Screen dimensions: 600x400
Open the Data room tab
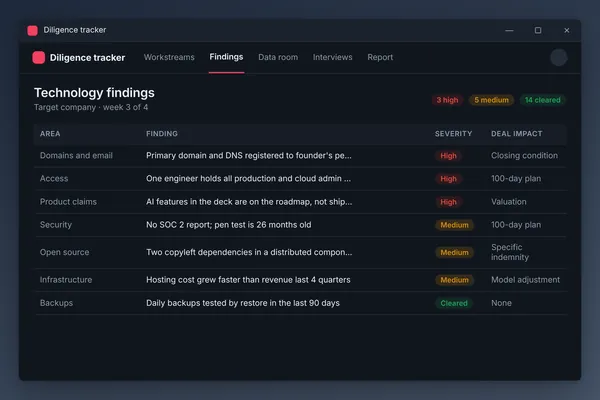pos(278,57)
